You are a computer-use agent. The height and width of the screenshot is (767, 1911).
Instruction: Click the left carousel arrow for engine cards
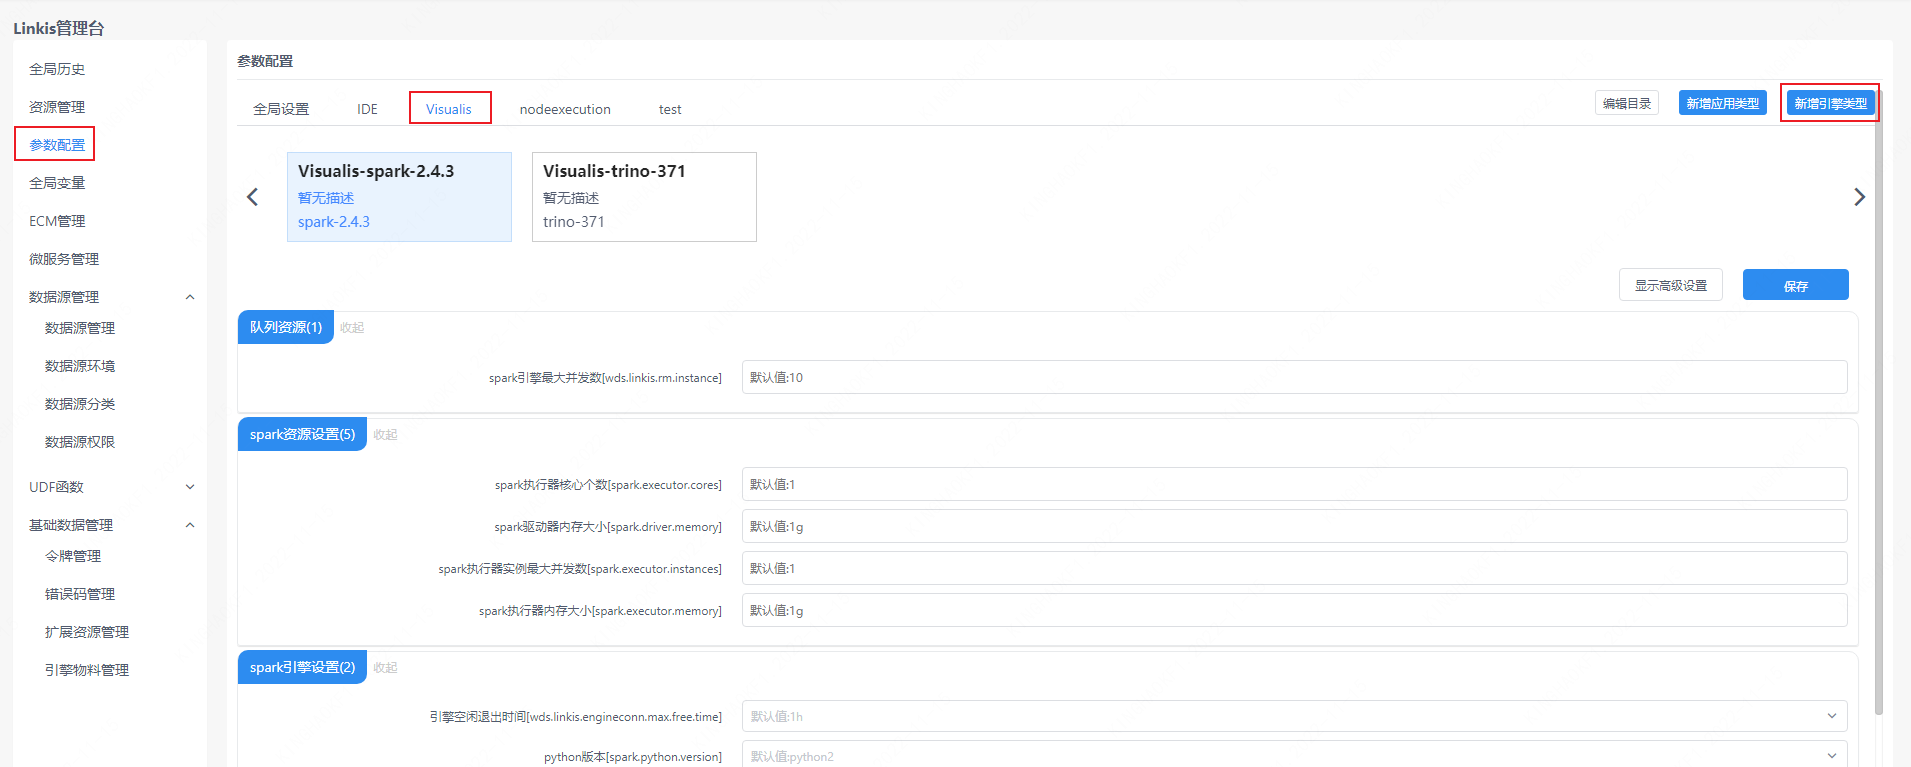(x=252, y=197)
